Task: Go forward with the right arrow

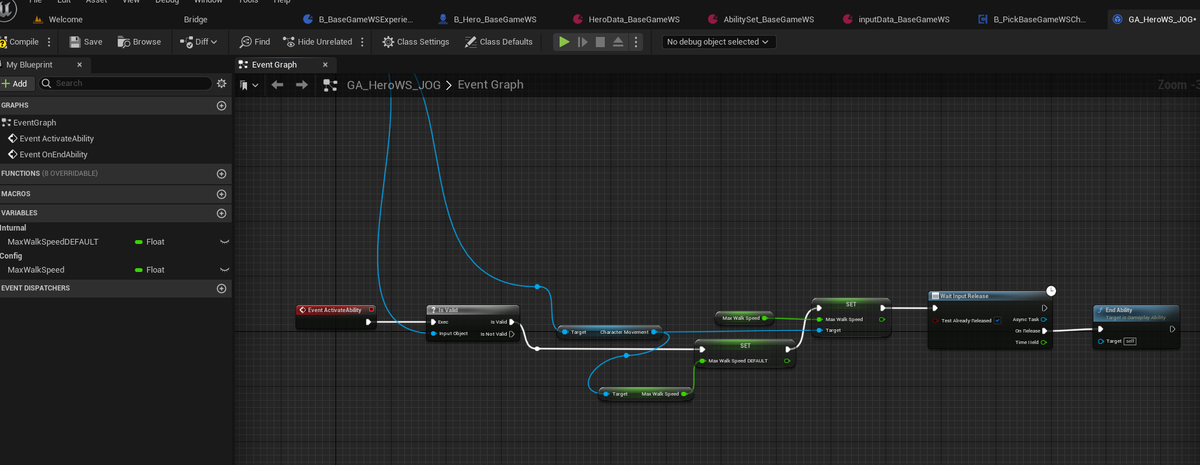Action: 301,85
